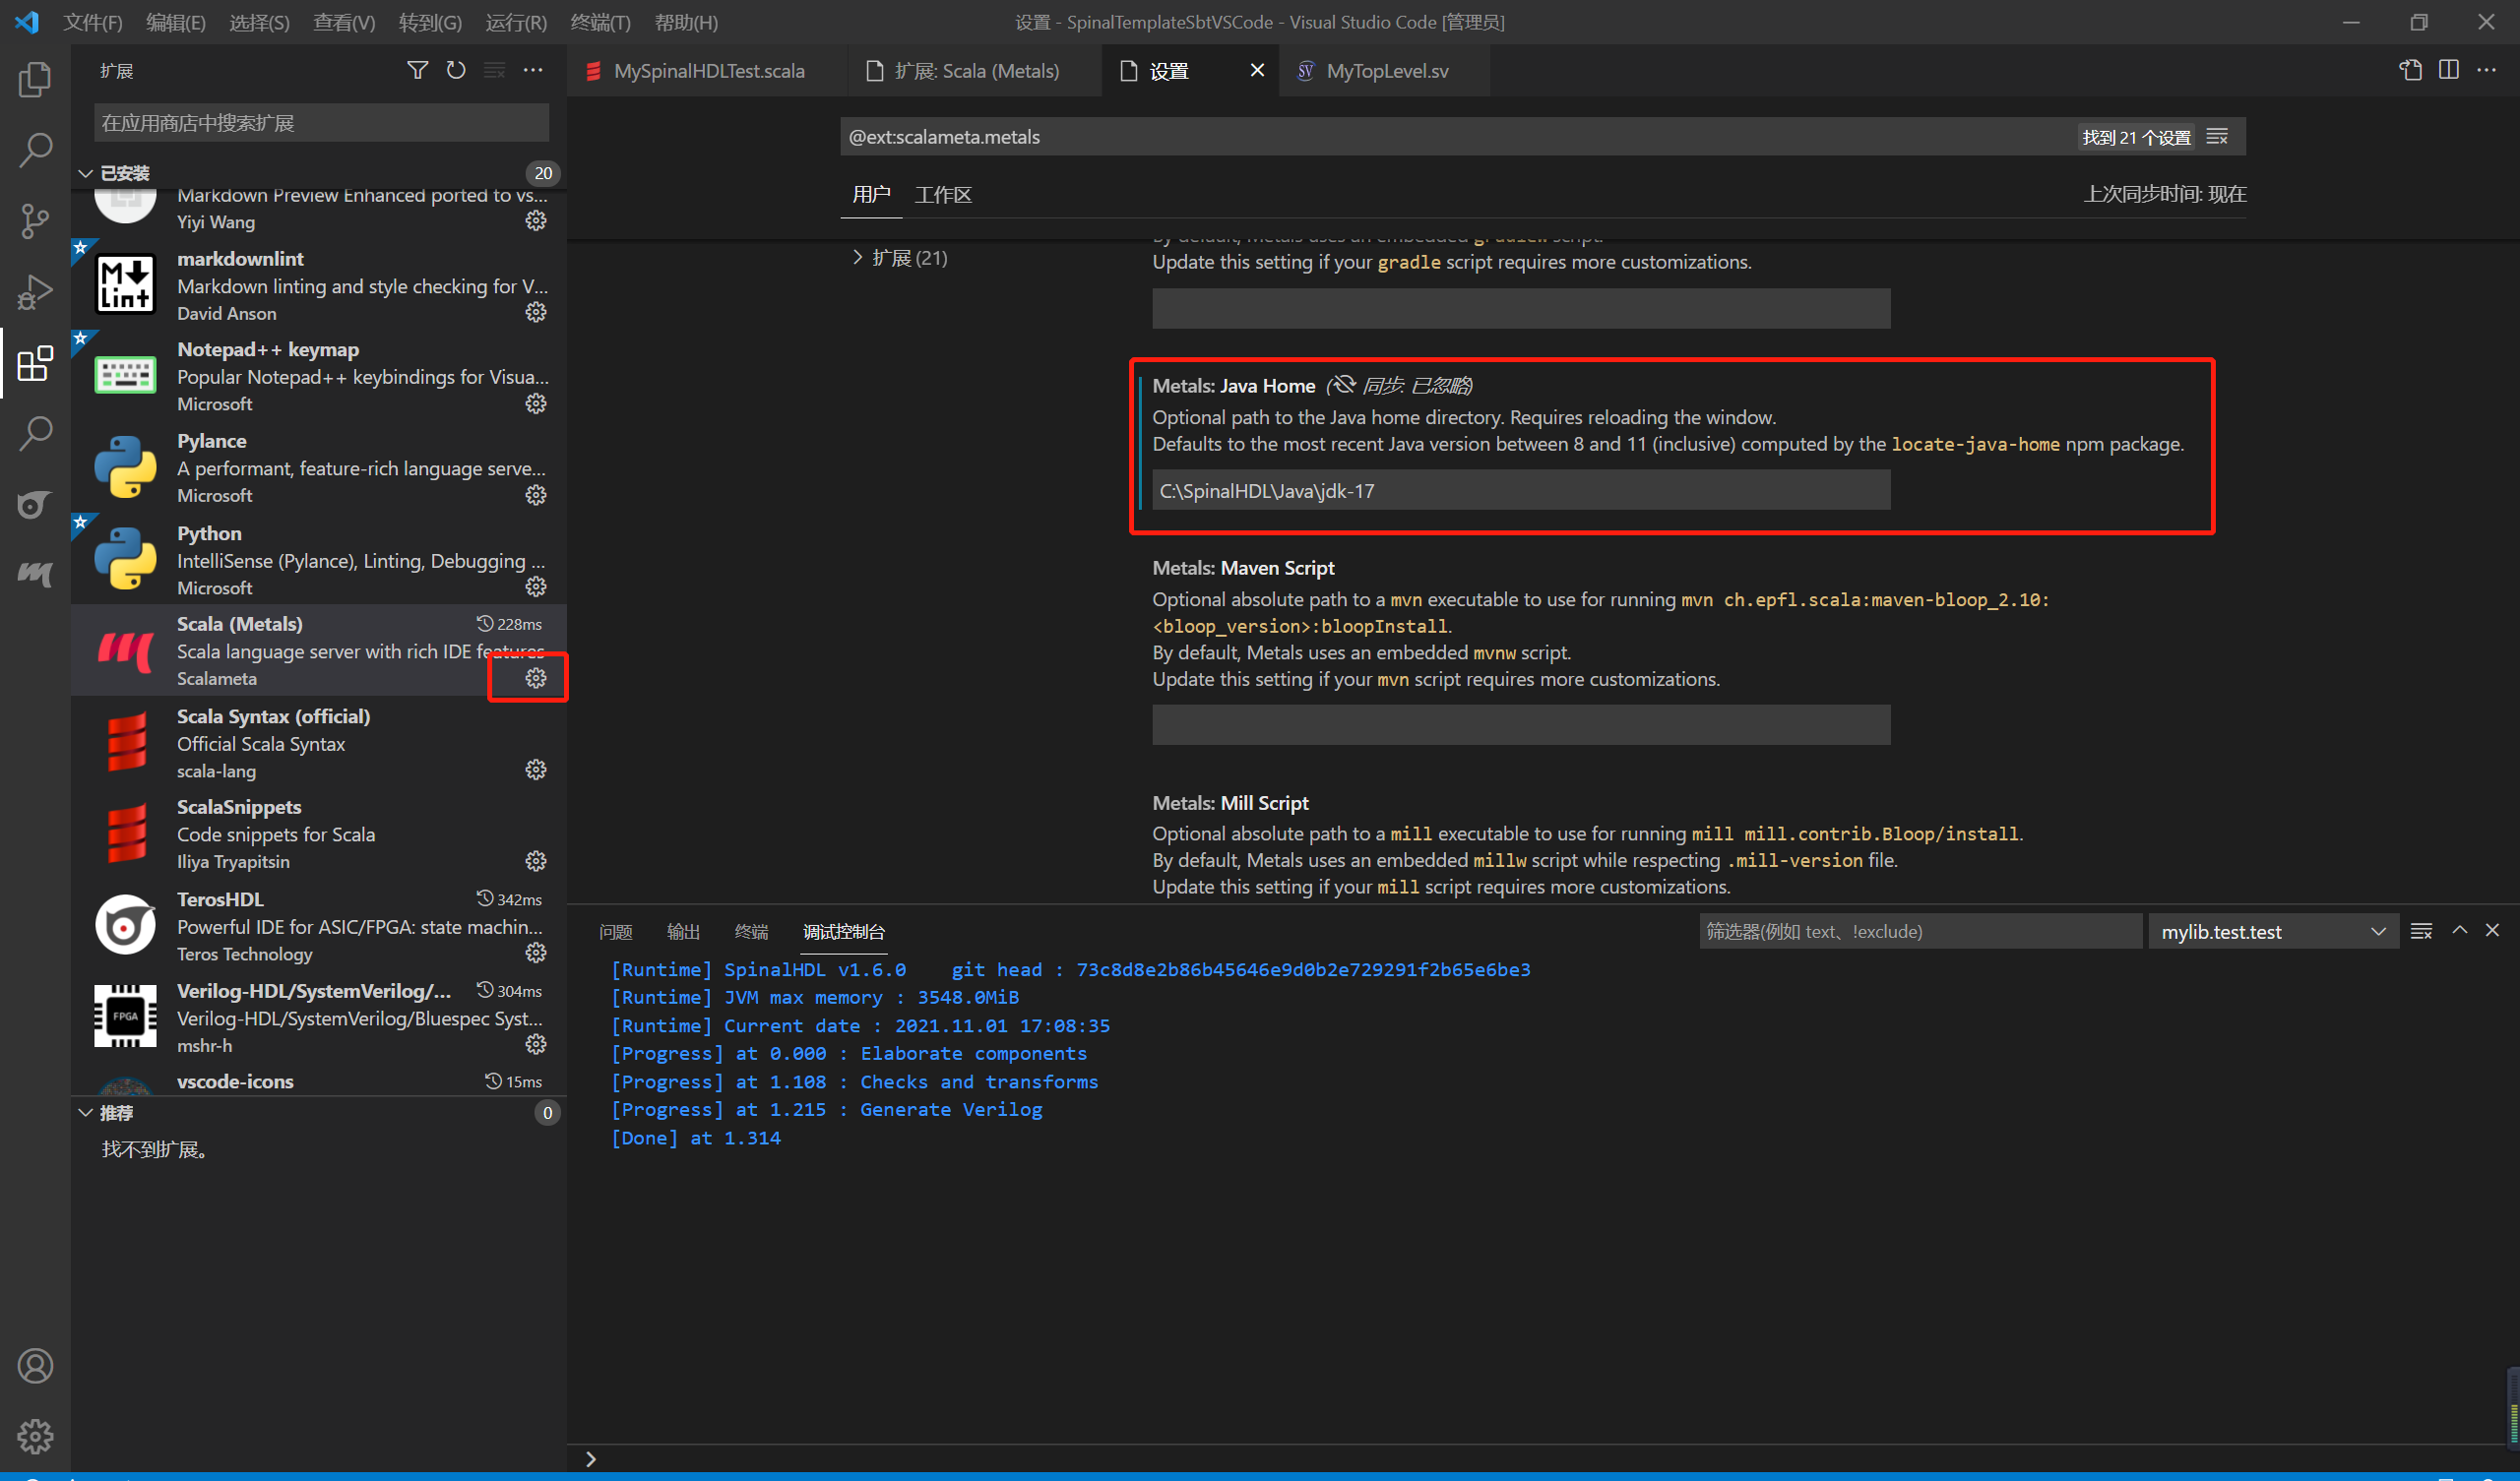Open the View menu
This screenshot has width=2520, height=1481.
pos(343,22)
